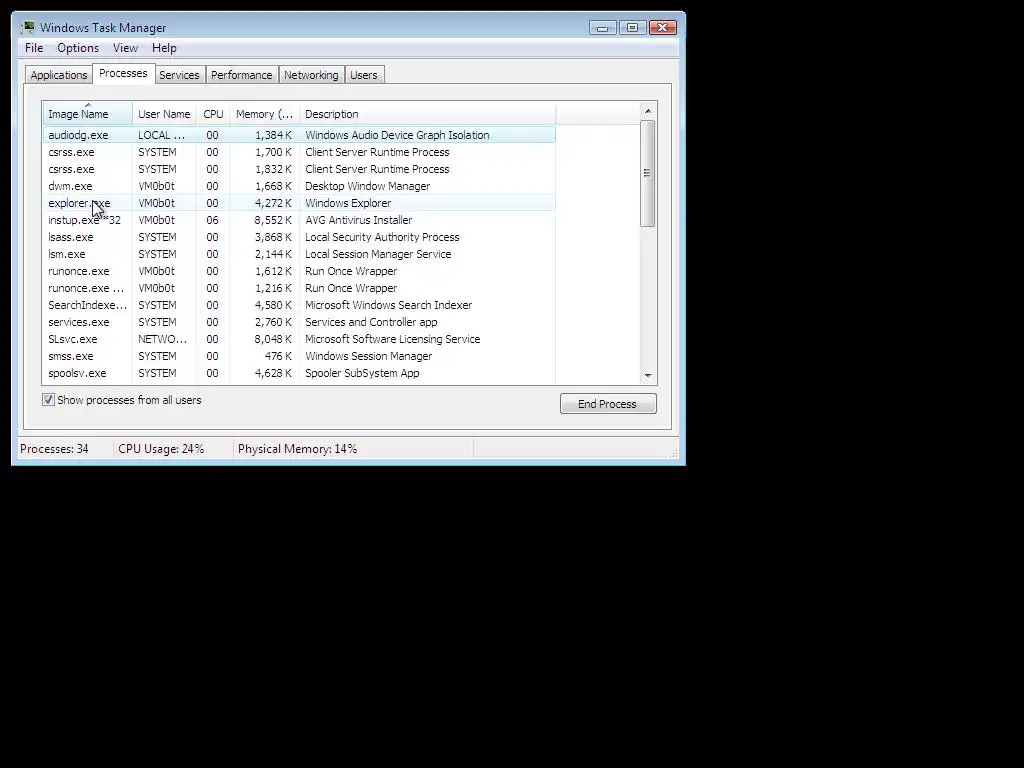Click the Task Manager title bar icon

click(27, 27)
